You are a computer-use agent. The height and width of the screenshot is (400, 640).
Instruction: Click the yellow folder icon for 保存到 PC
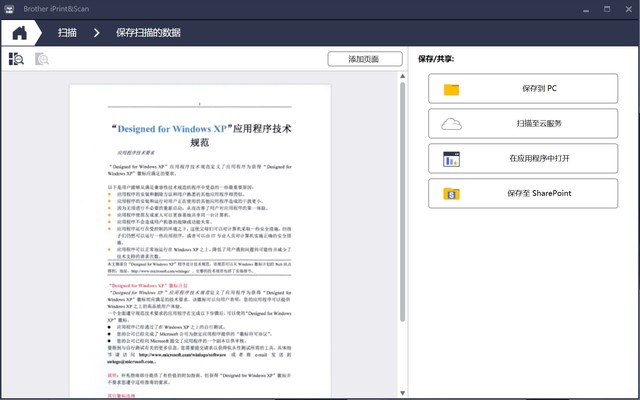[x=451, y=89]
